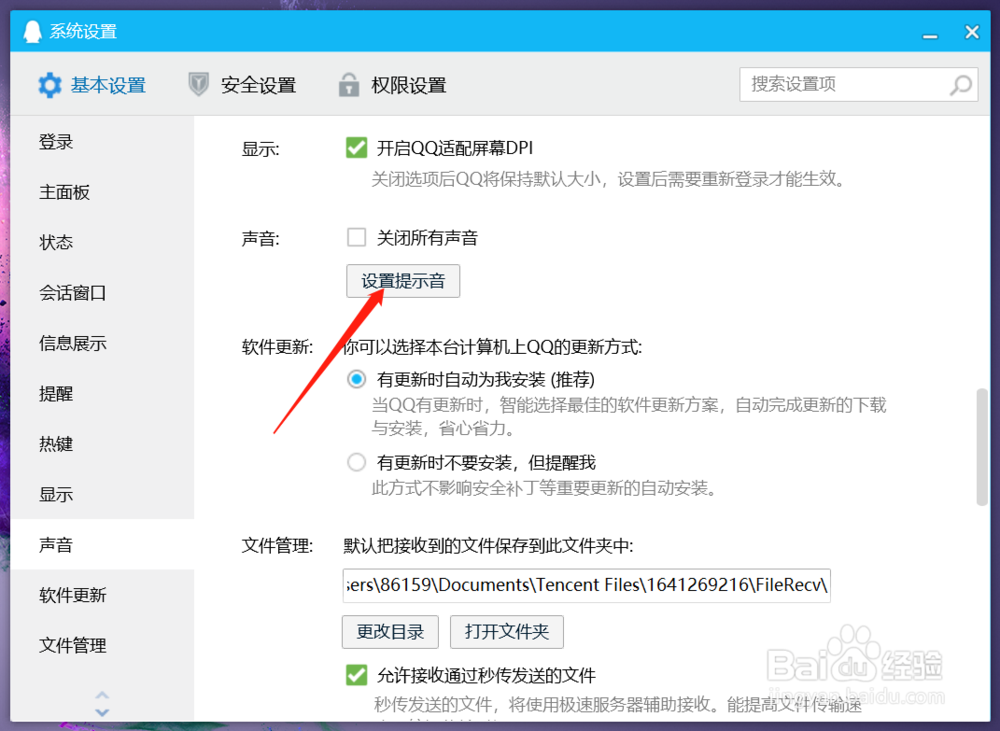Close the 系统设置 window
The height and width of the screenshot is (731, 1000).
(972, 32)
